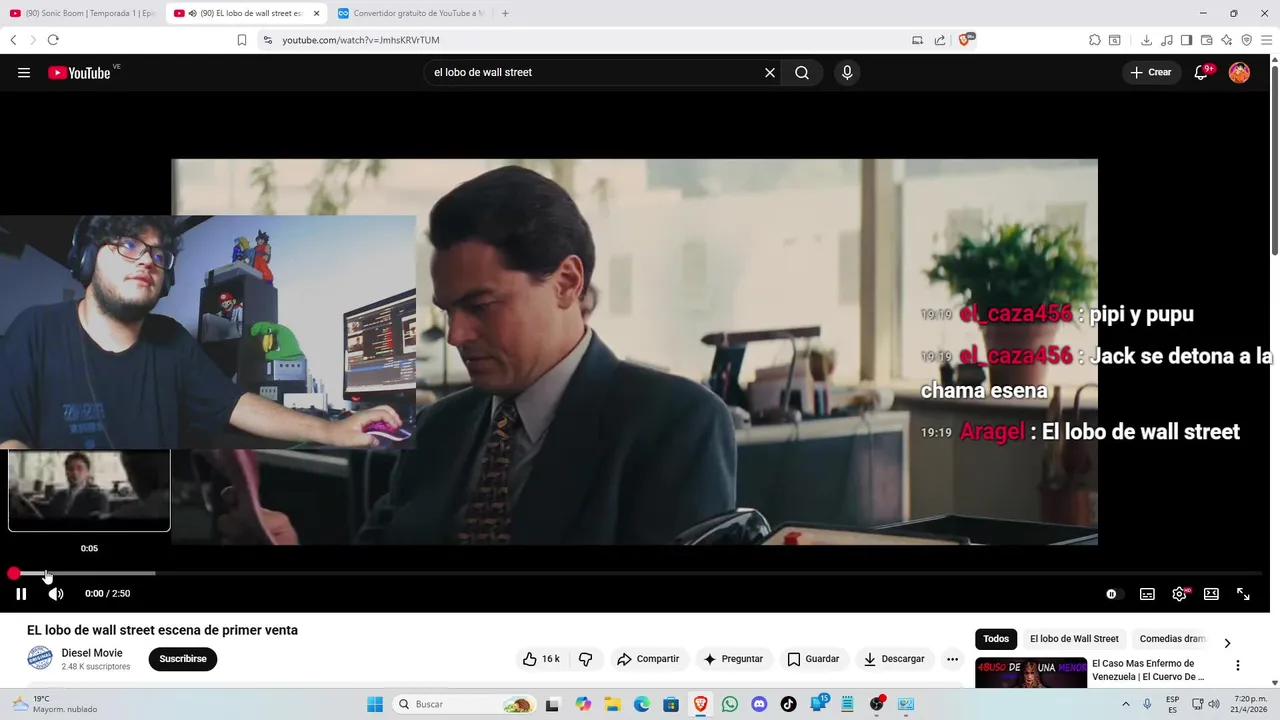The image size is (1280, 720).
Task: Open the Windows Start menu
Action: (375, 704)
